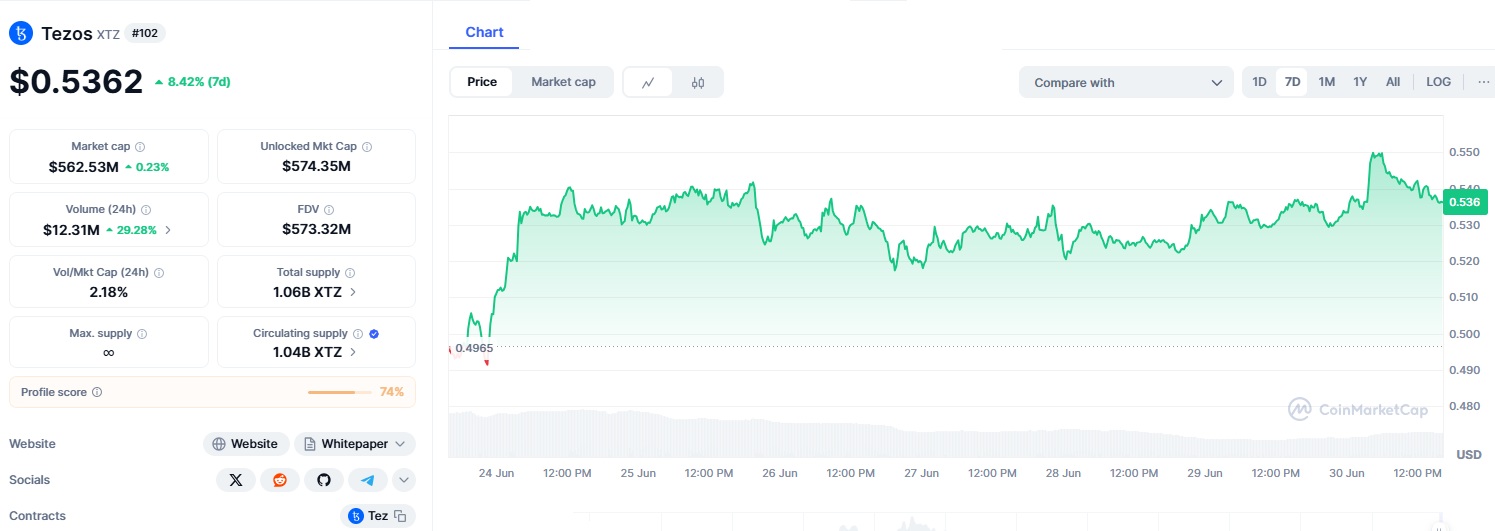
Task: Switch to candlestick chart view icon
Action: pyautogui.click(x=698, y=82)
